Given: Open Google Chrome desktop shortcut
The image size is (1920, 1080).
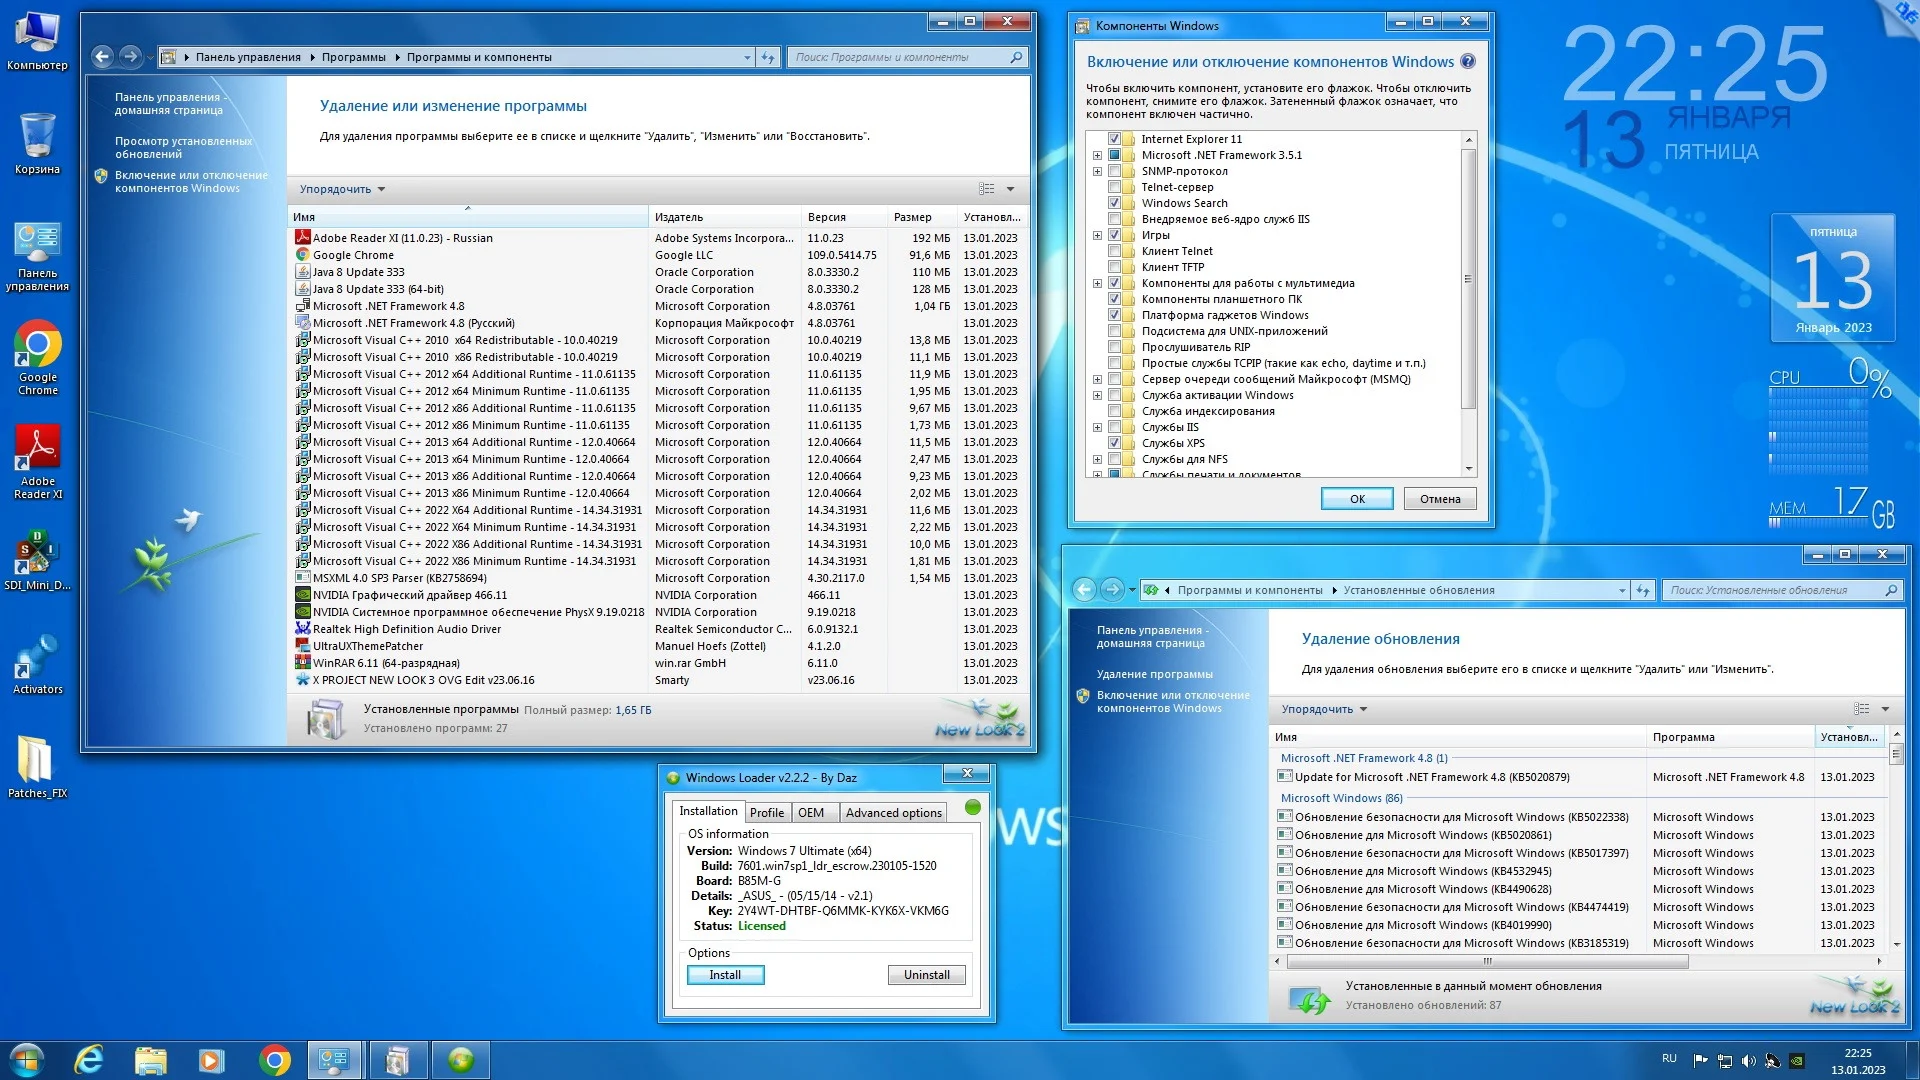Looking at the screenshot, I should 38,346.
